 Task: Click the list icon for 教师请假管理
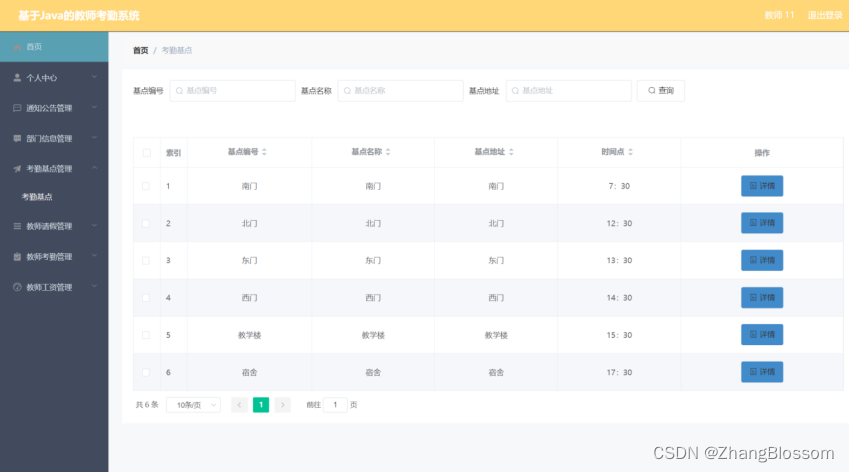pyautogui.click(x=17, y=226)
